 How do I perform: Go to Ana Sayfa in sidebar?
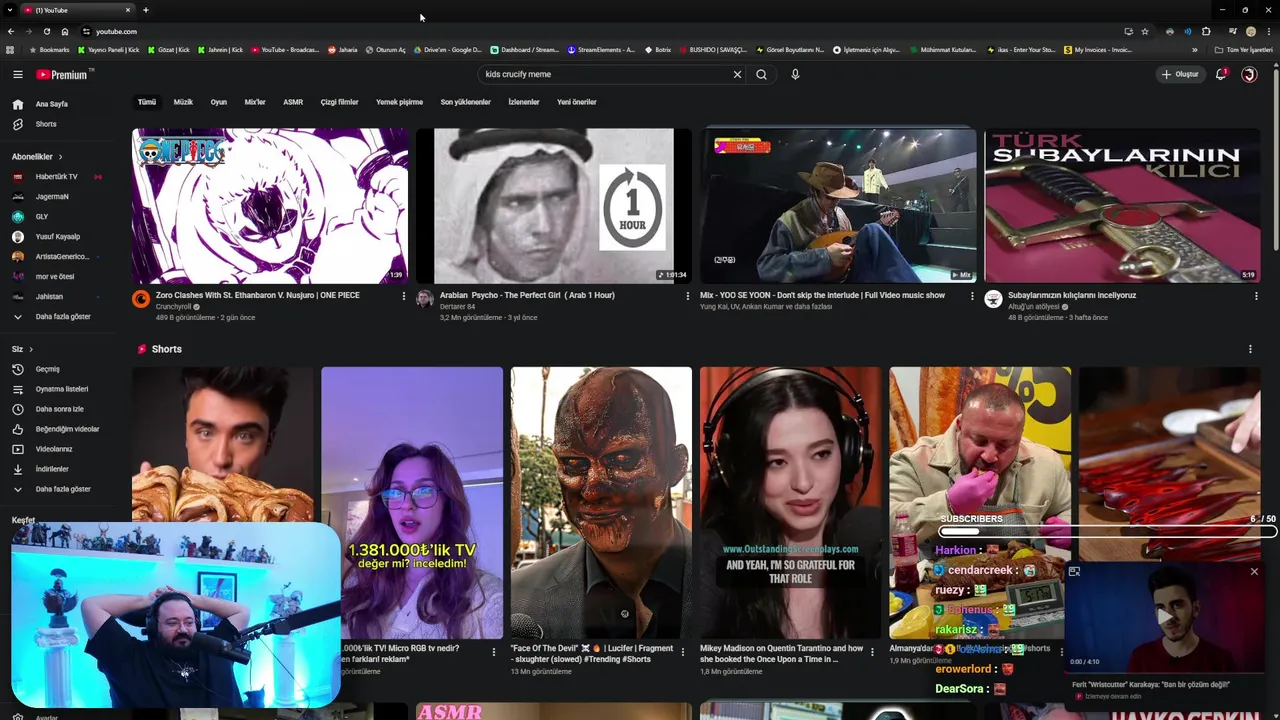(x=51, y=104)
